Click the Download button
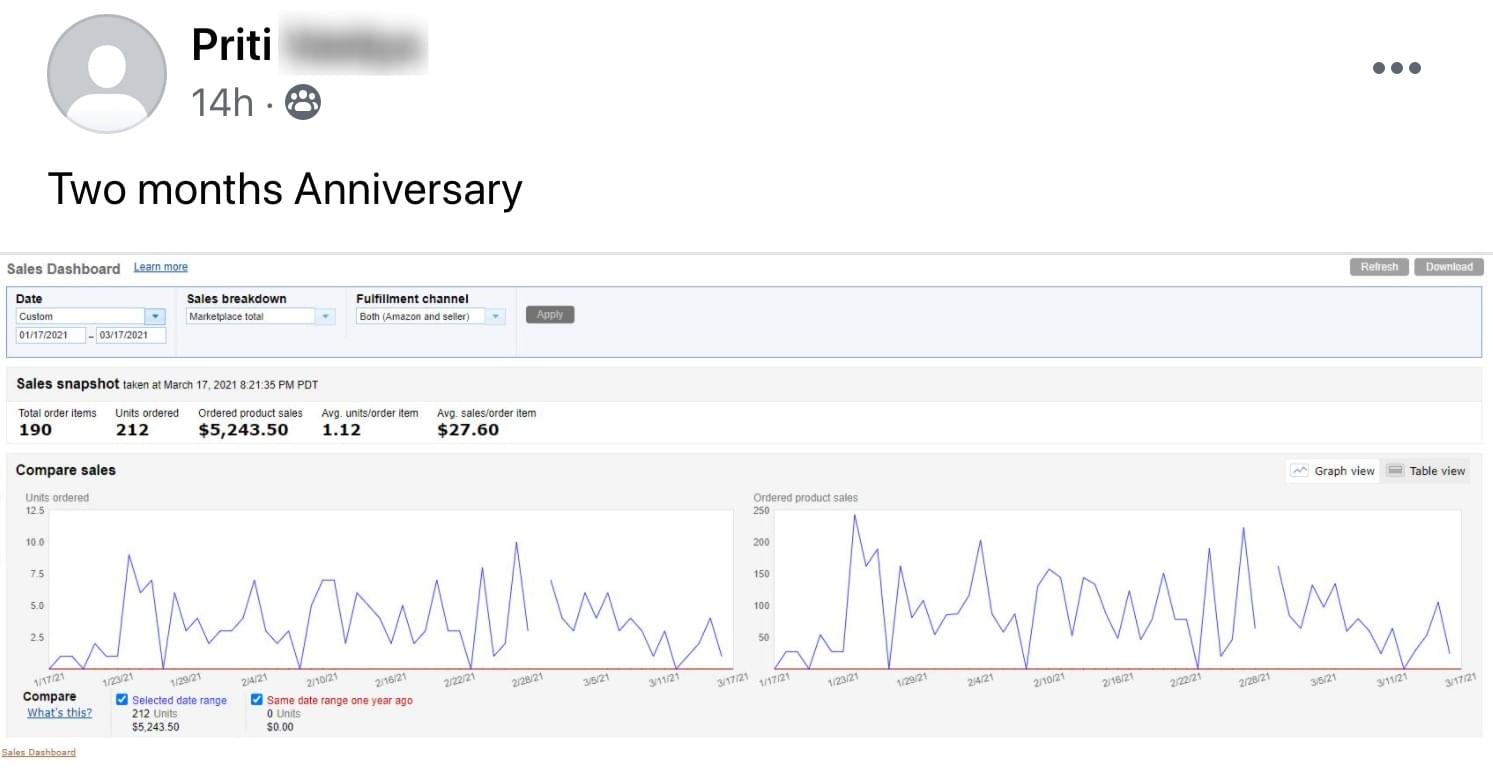Screen dimensions: 1493x772 (1448, 267)
